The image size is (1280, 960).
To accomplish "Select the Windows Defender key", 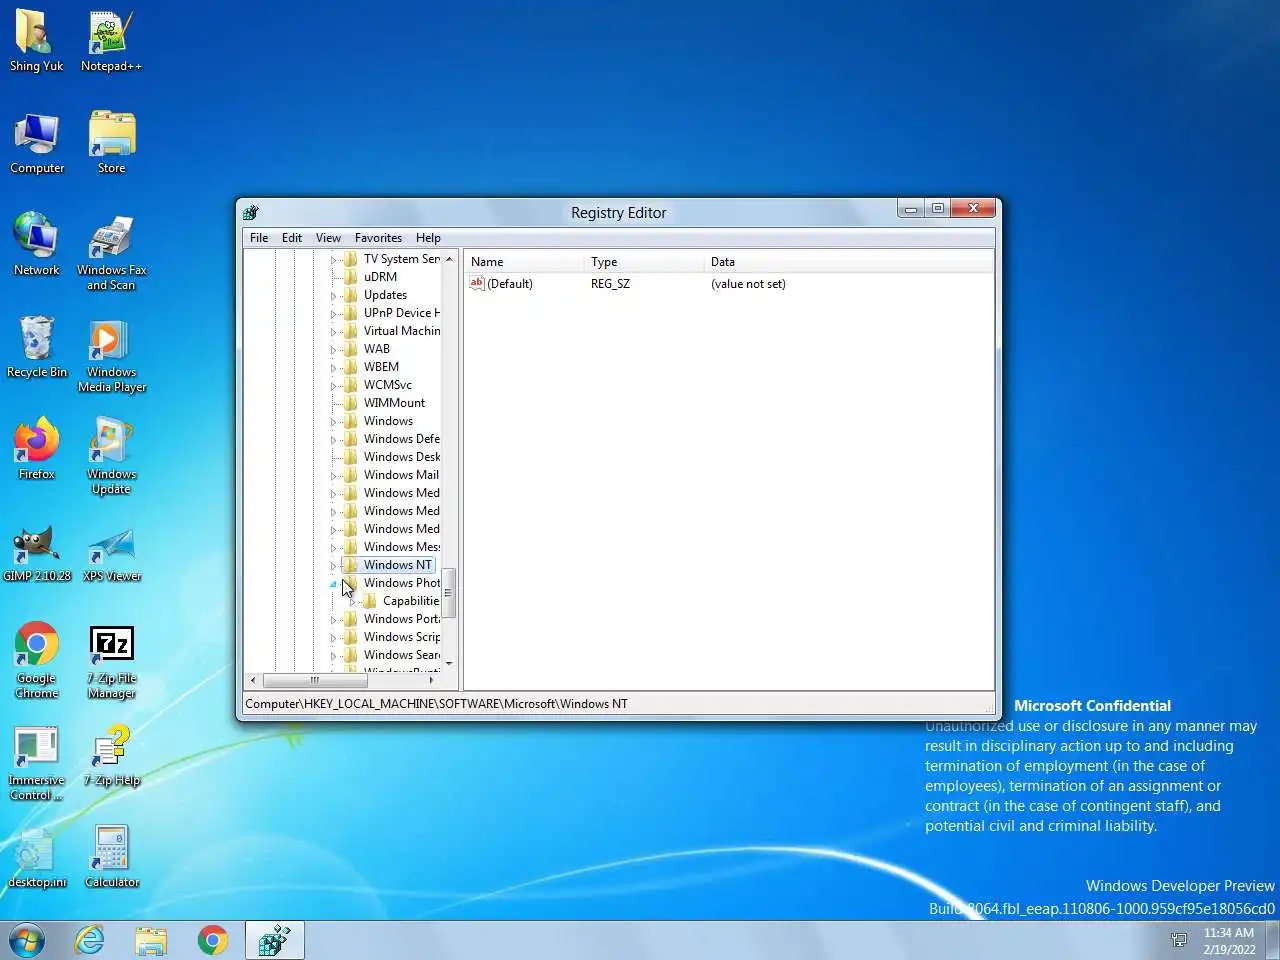I will [x=401, y=439].
